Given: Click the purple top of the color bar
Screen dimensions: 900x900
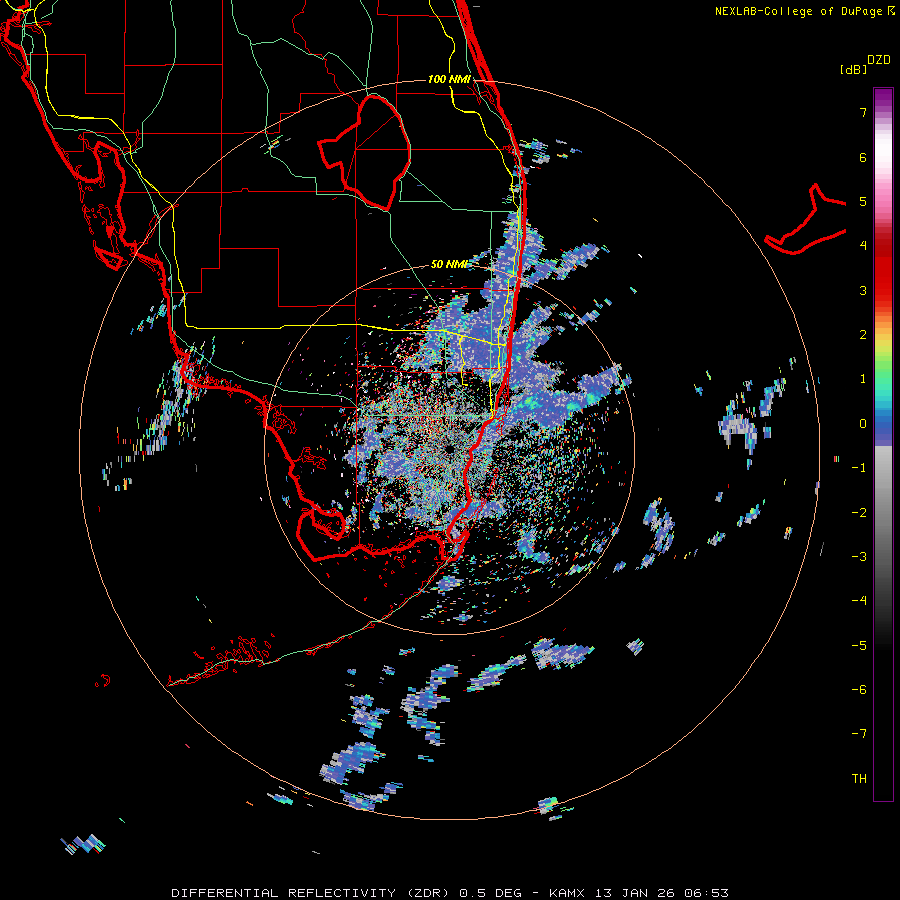Looking at the screenshot, I should pyautogui.click(x=883, y=98).
